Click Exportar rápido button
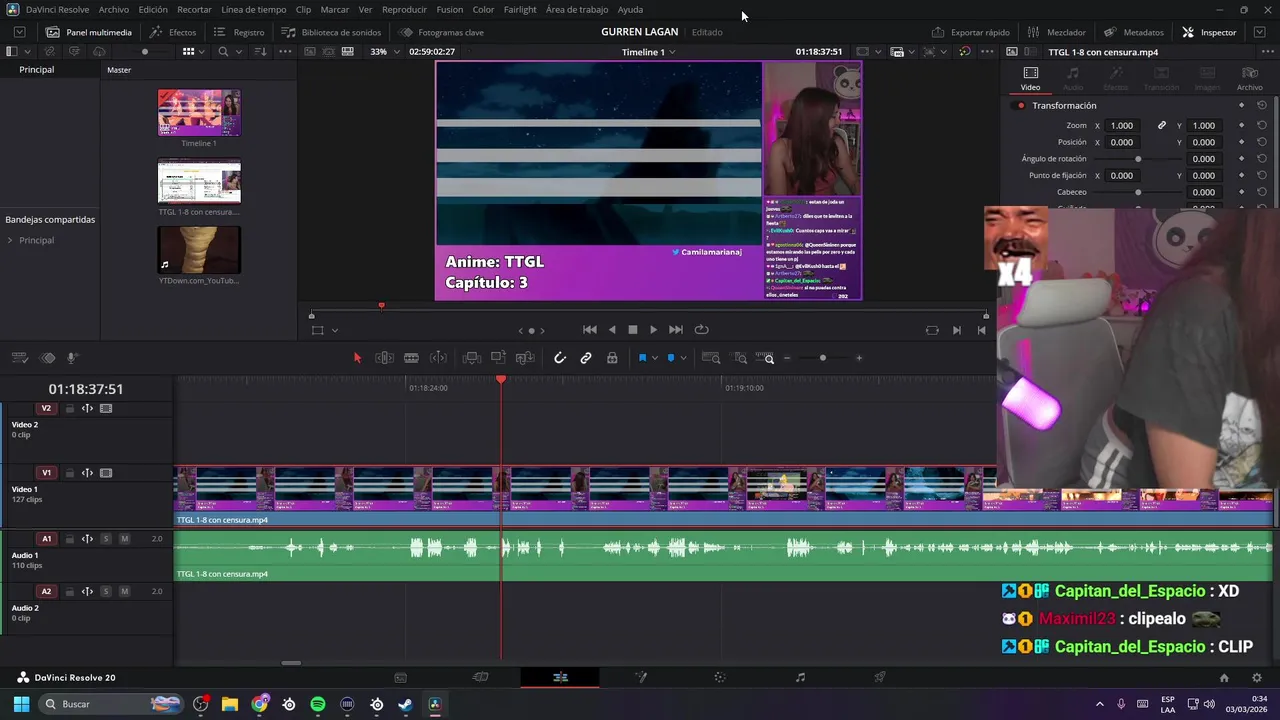The height and width of the screenshot is (720, 1280). pos(971,32)
